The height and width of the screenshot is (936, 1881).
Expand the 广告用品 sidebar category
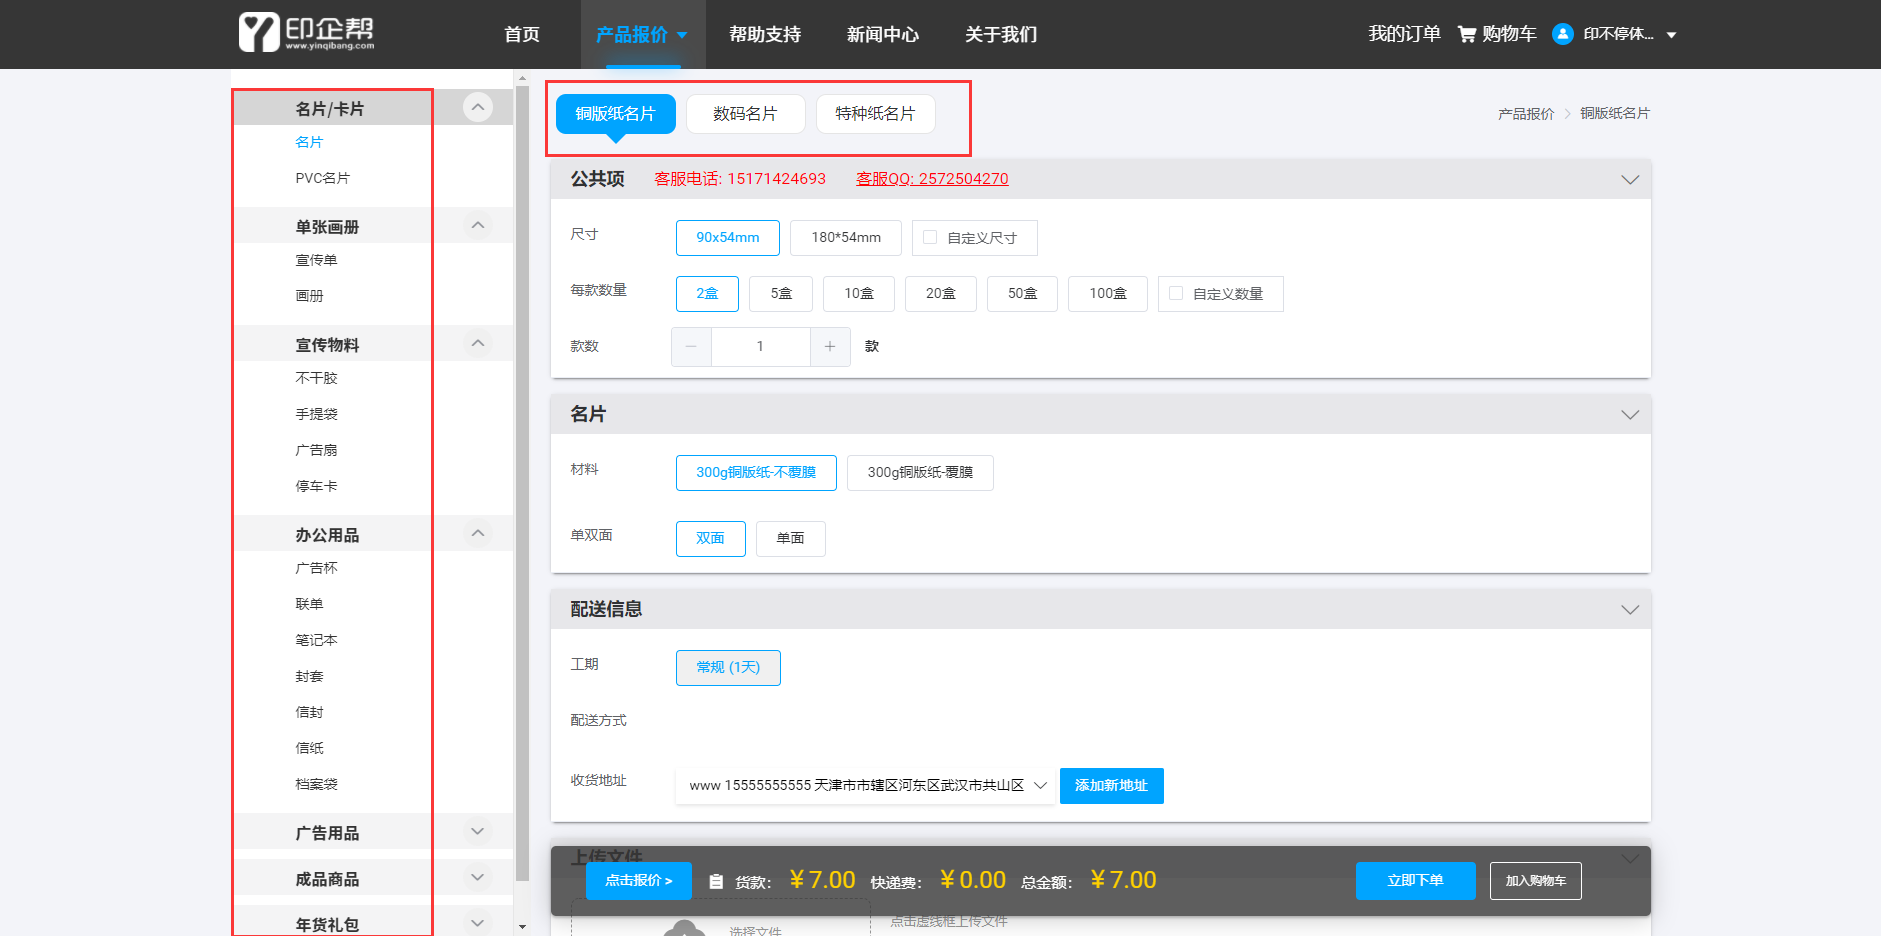coord(478,831)
